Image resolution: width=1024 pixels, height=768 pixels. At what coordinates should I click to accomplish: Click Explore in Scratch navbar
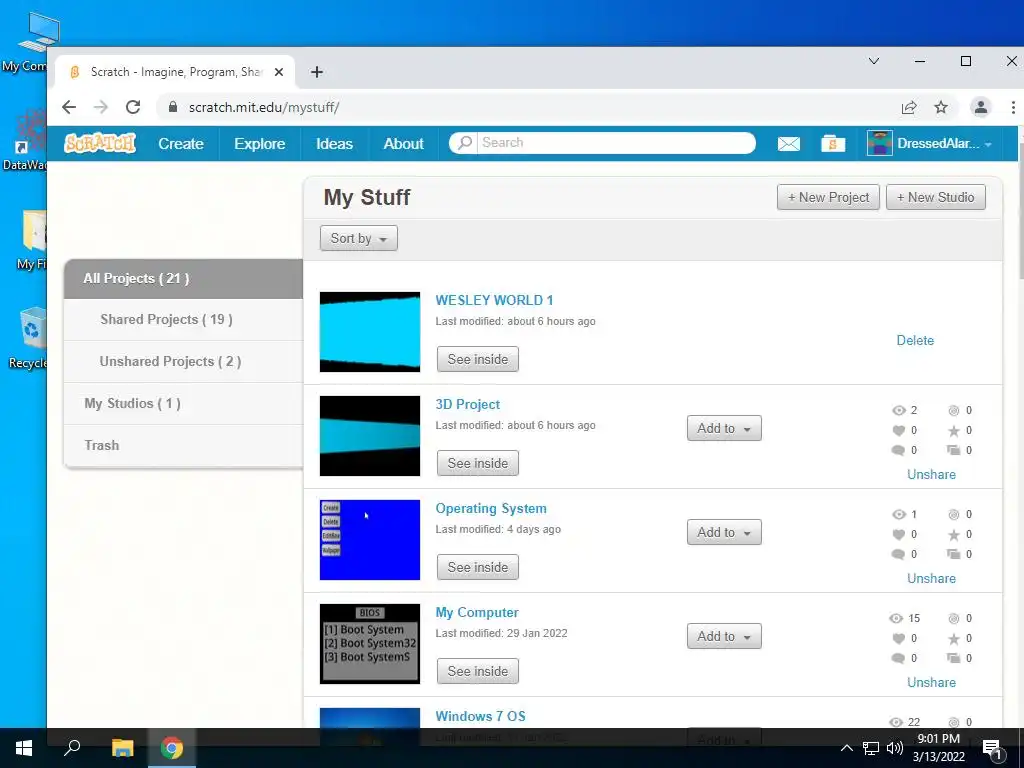[260, 144]
